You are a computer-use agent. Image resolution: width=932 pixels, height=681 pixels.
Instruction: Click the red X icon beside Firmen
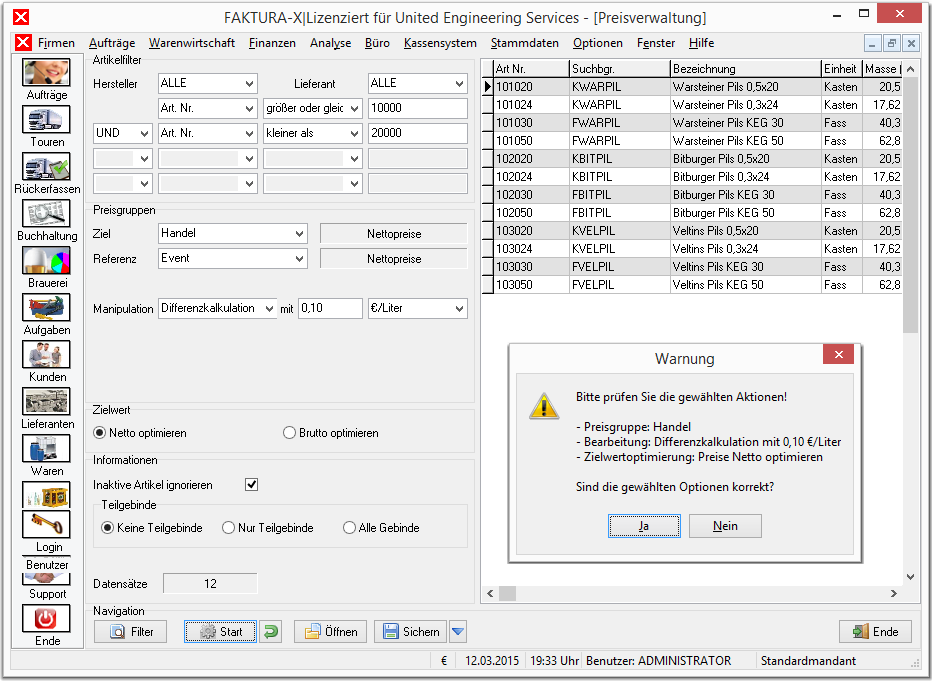point(23,43)
